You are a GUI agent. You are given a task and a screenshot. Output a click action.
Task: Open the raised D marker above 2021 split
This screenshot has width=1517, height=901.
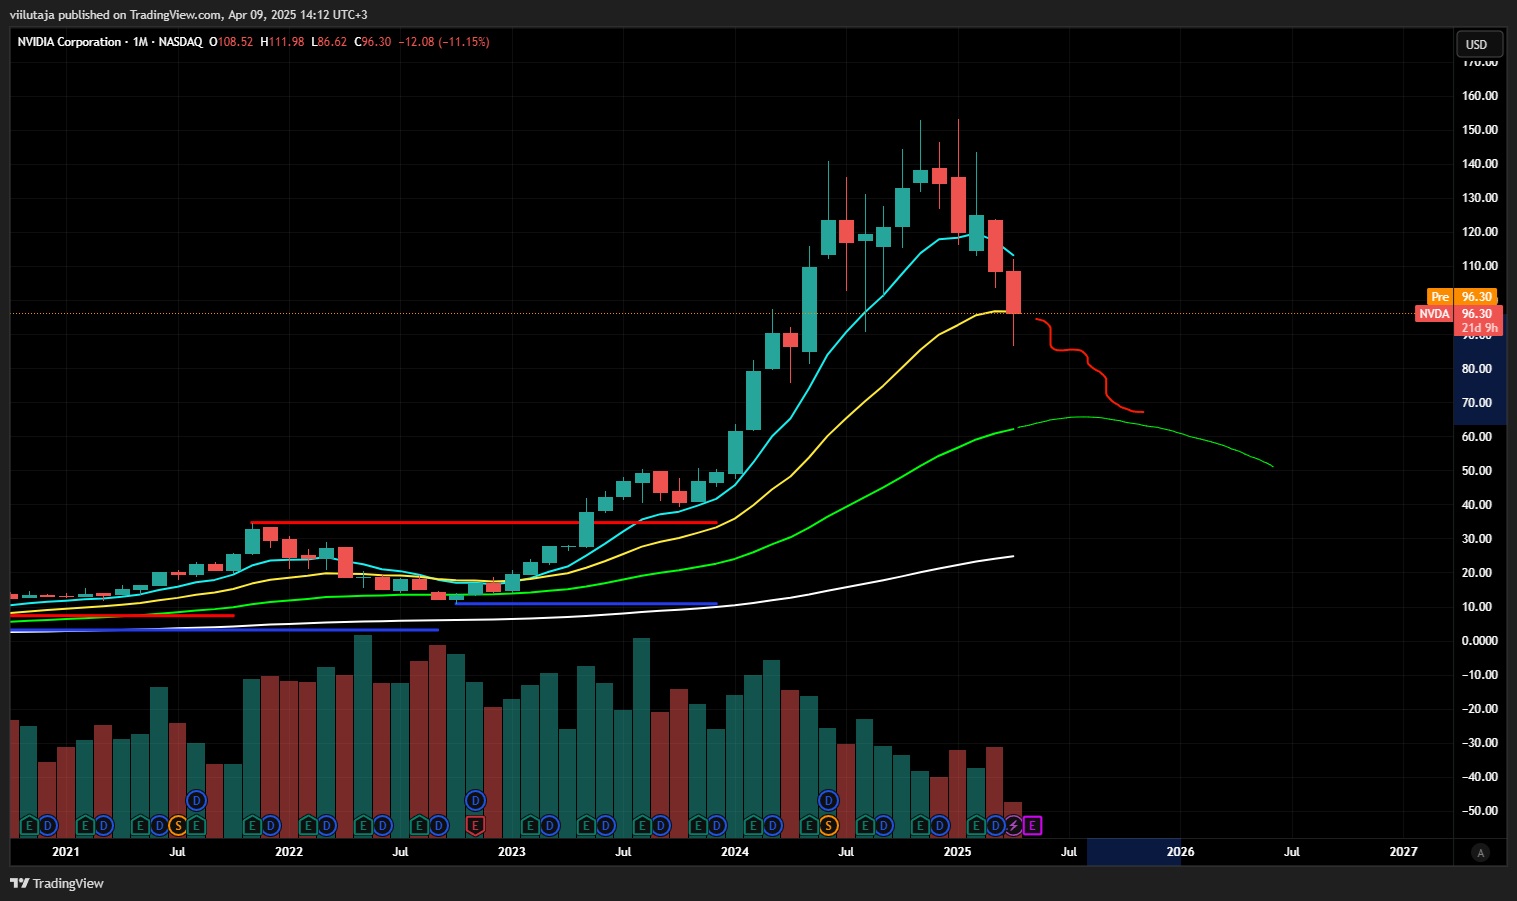click(x=196, y=800)
